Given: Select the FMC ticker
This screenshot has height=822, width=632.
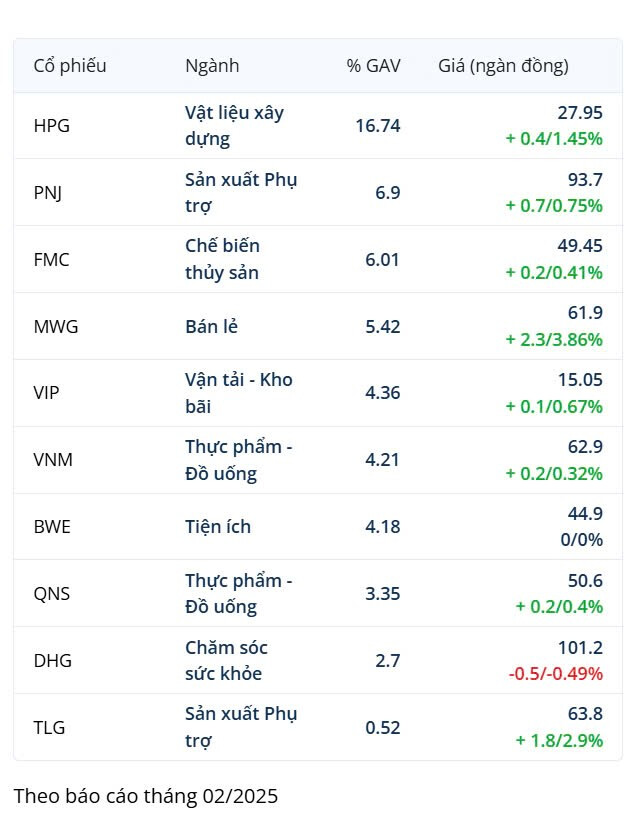Looking at the screenshot, I should (51, 260).
